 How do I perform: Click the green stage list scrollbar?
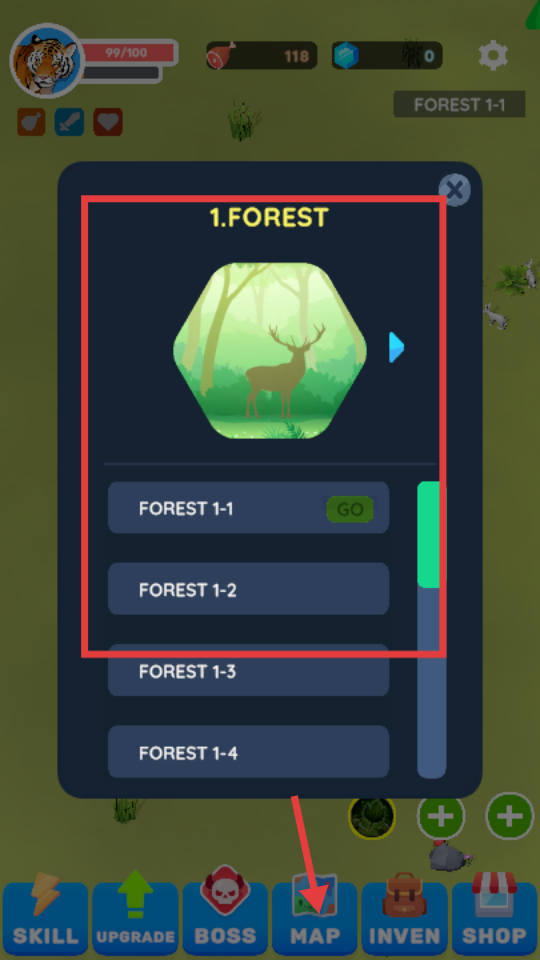[429, 534]
